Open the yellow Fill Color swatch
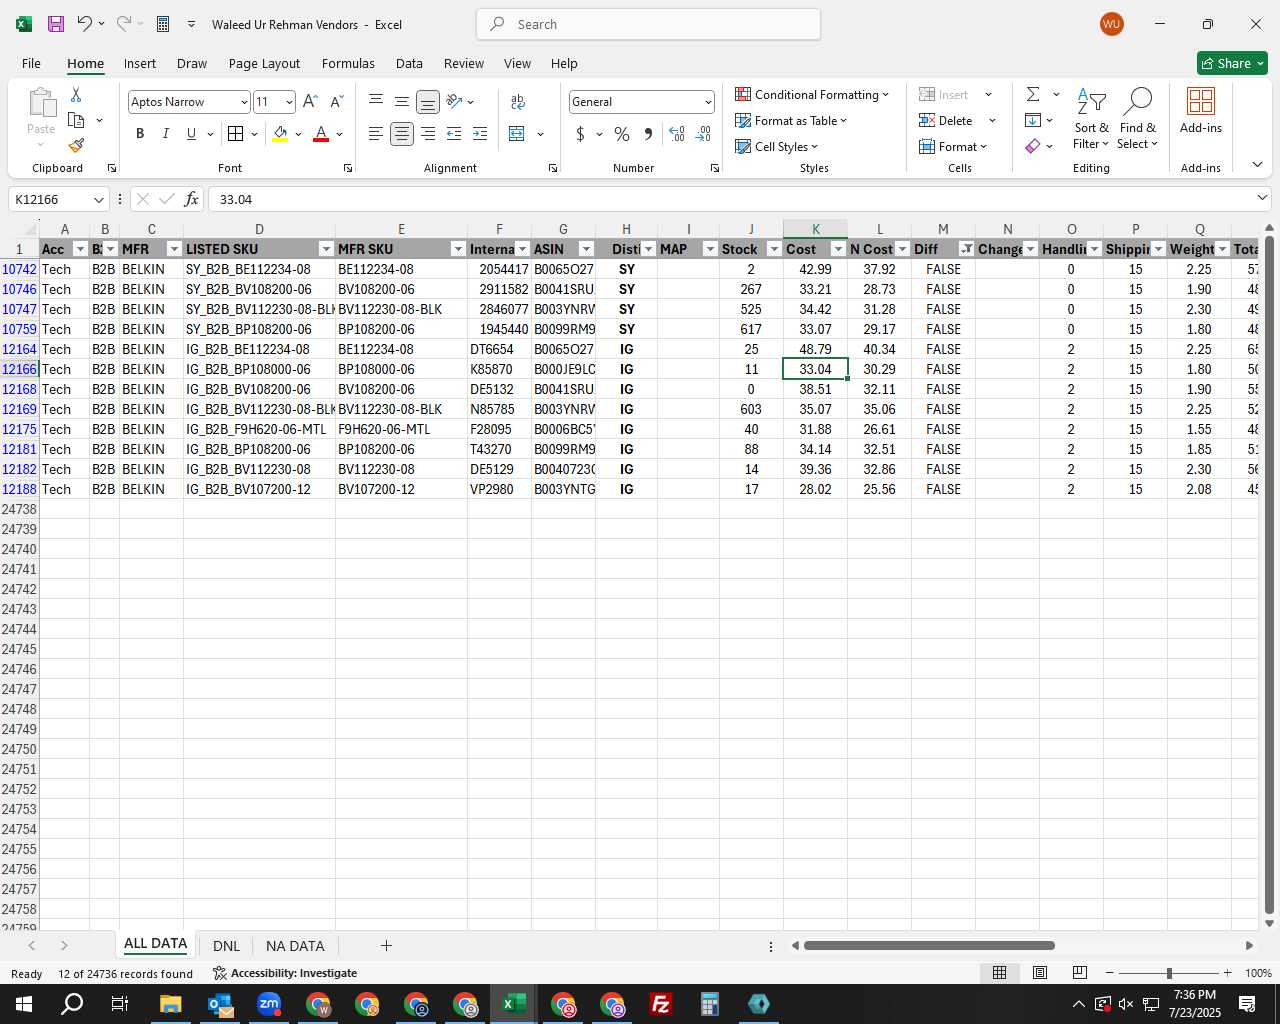The image size is (1280, 1024). (280, 134)
